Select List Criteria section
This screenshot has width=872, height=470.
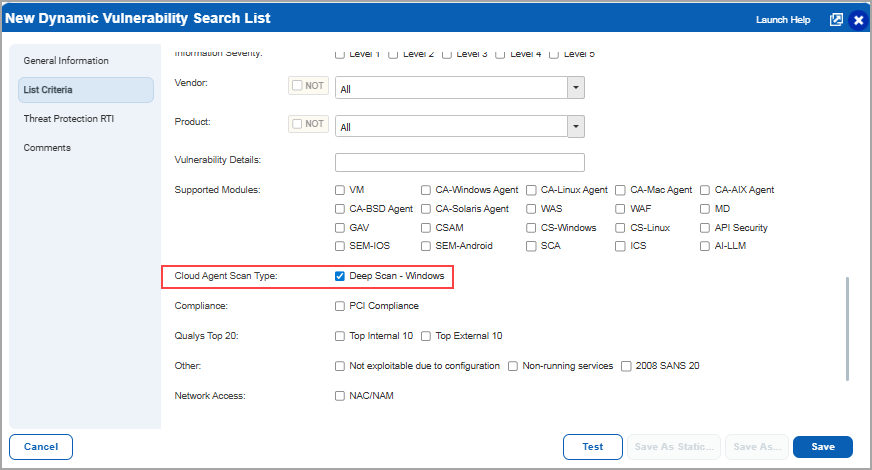pyautogui.click(x=86, y=90)
